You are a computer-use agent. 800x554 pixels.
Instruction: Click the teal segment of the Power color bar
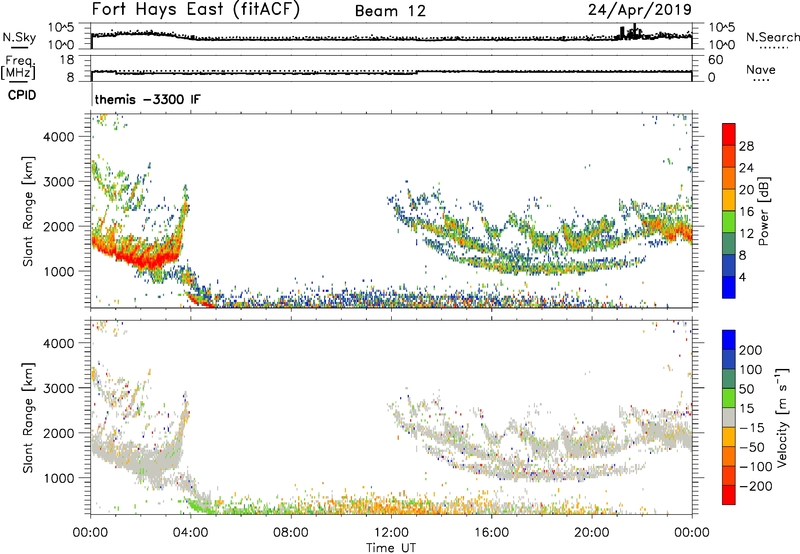pyautogui.click(x=729, y=243)
